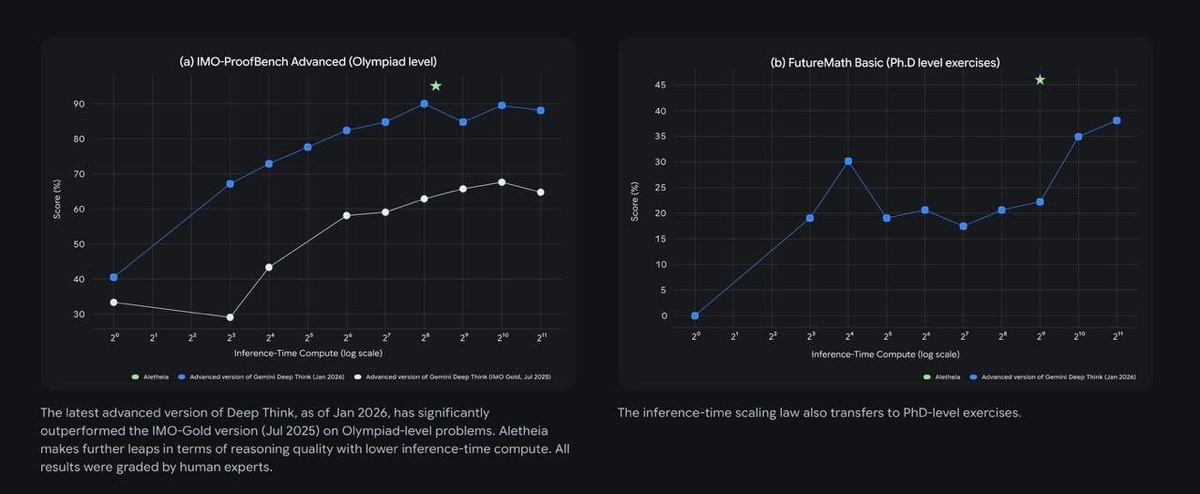
Task: Click the "Inference-Time Compute" axis label under the left chart
Action: coord(308,353)
